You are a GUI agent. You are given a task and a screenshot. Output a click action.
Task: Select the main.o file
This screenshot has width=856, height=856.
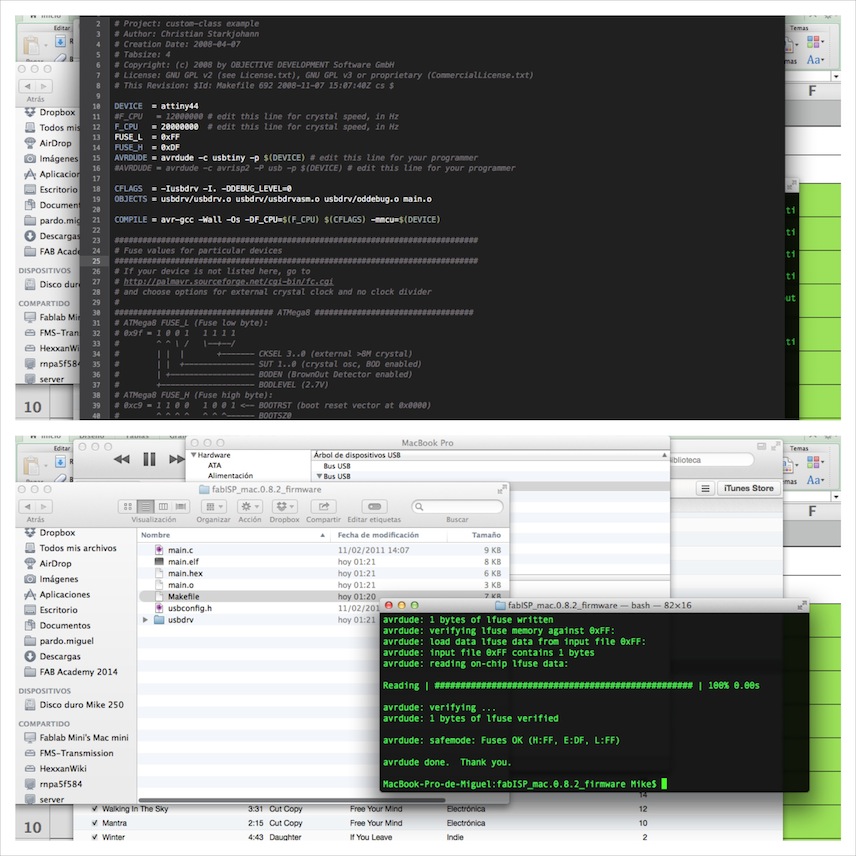pyautogui.click(x=323, y=585)
